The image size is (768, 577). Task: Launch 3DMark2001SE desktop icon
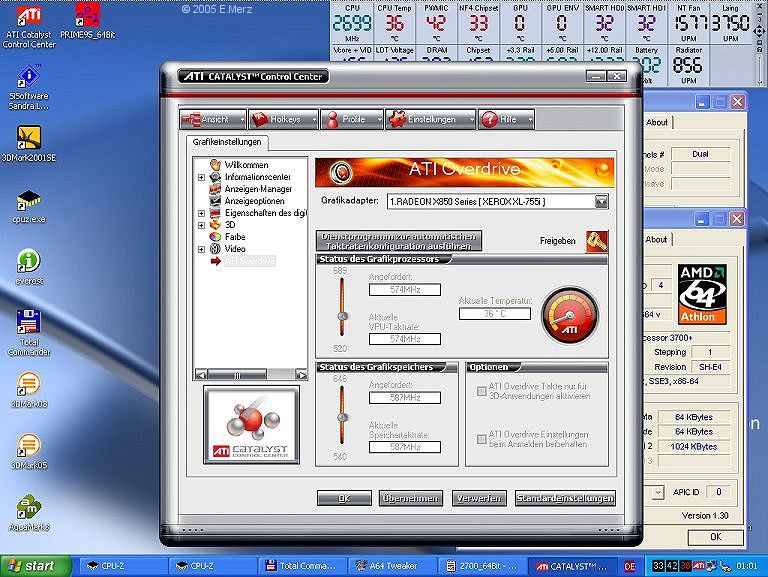29,144
